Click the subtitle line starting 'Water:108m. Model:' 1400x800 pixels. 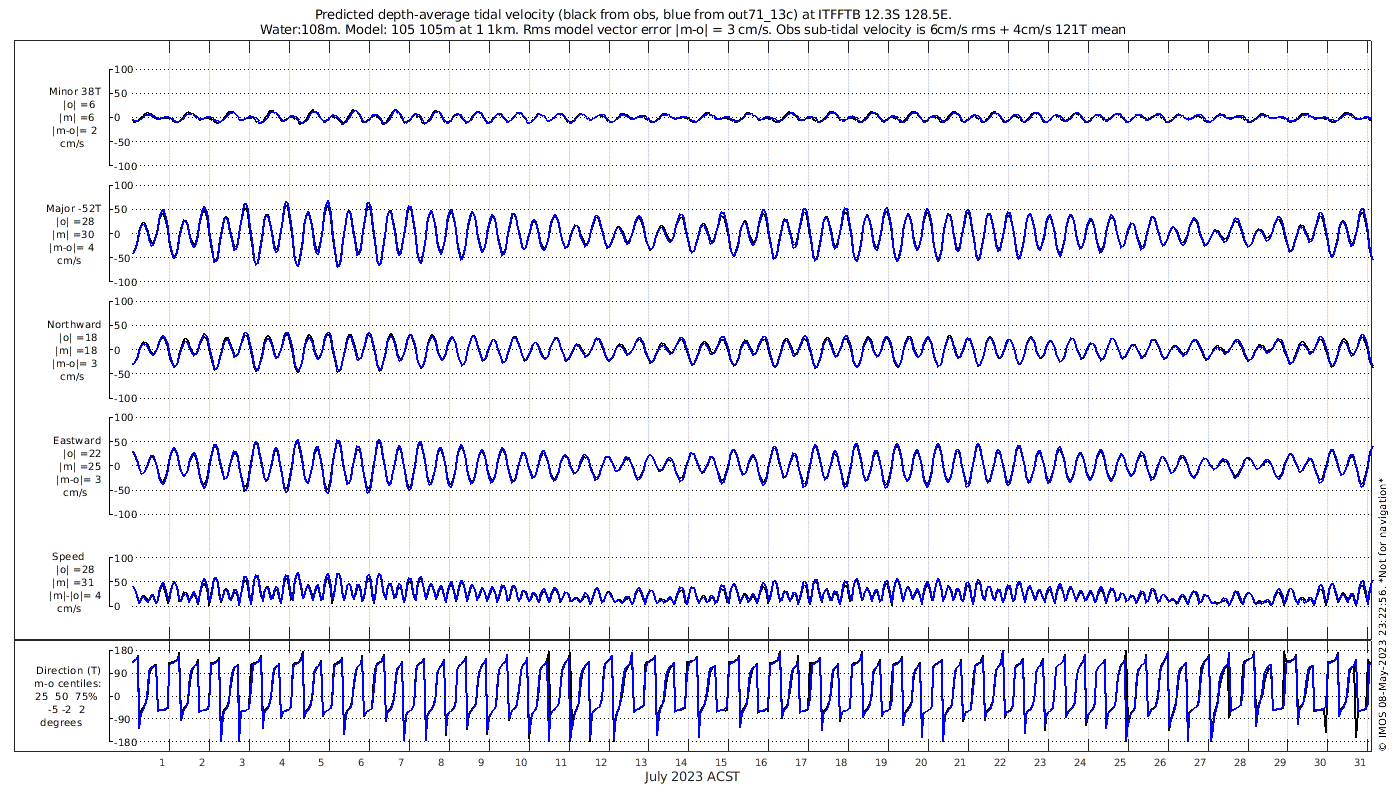693,30
